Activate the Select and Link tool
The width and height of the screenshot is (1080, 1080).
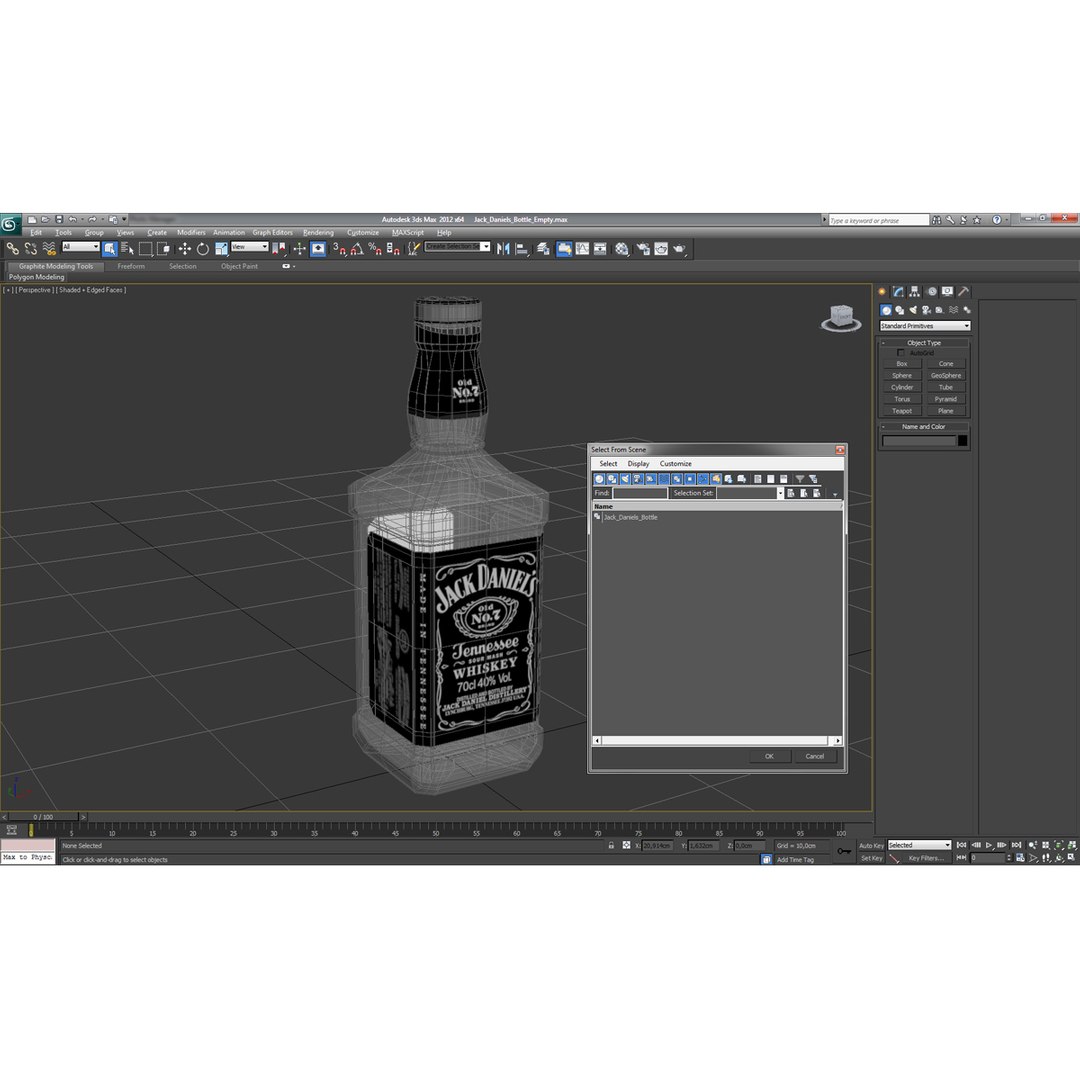[x=12, y=249]
